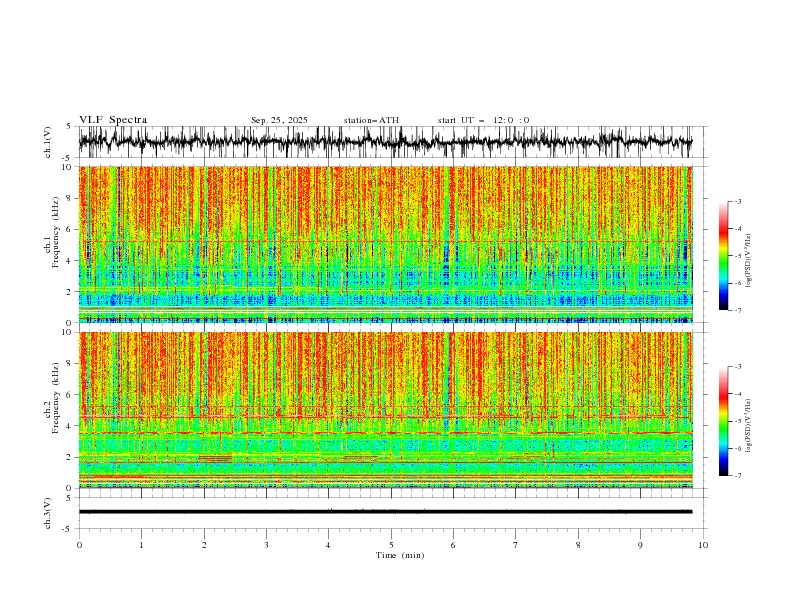Select the date label "Sep. 25, 2025"
This screenshot has width=792, height=612.
(279, 120)
